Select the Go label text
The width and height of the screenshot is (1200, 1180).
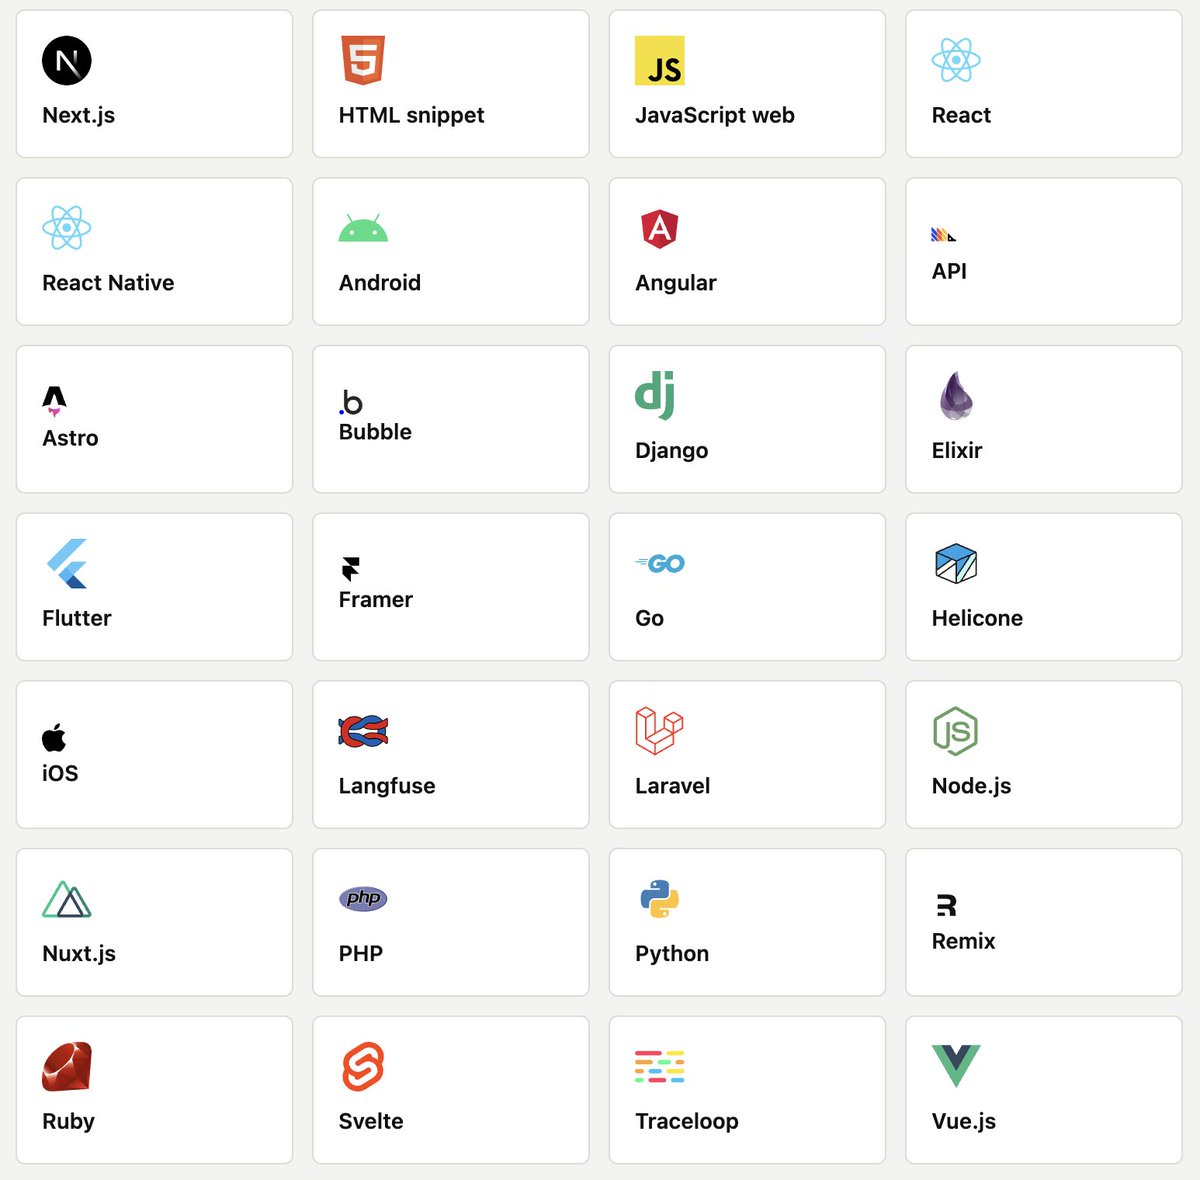649,618
